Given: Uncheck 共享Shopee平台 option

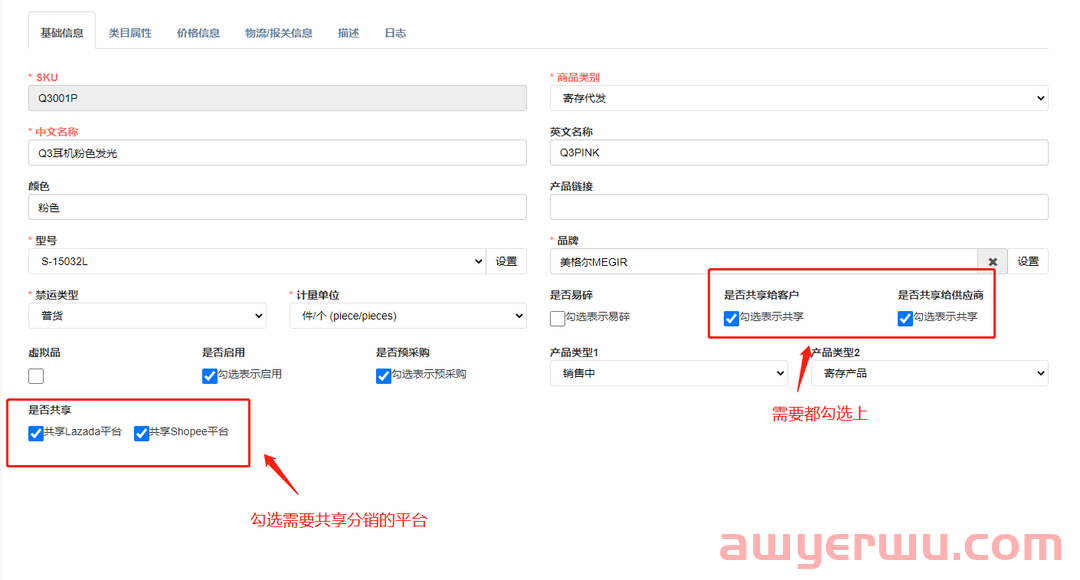Looking at the screenshot, I should (142, 433).
